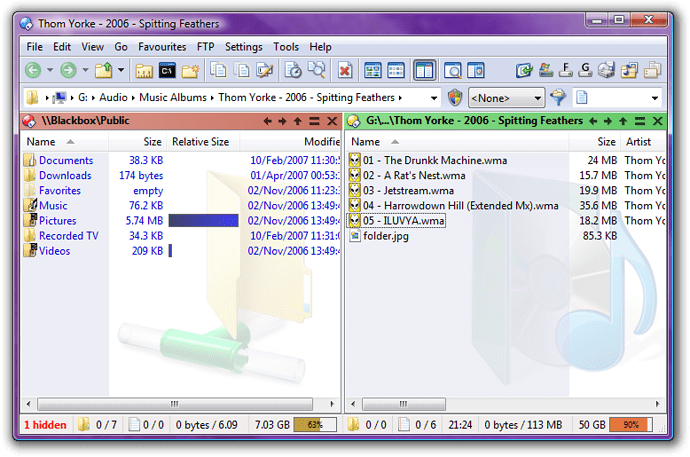This screenshot has height=457, width=690.
Task: Open the file filter field dropdown
Action: click(655, 98)
